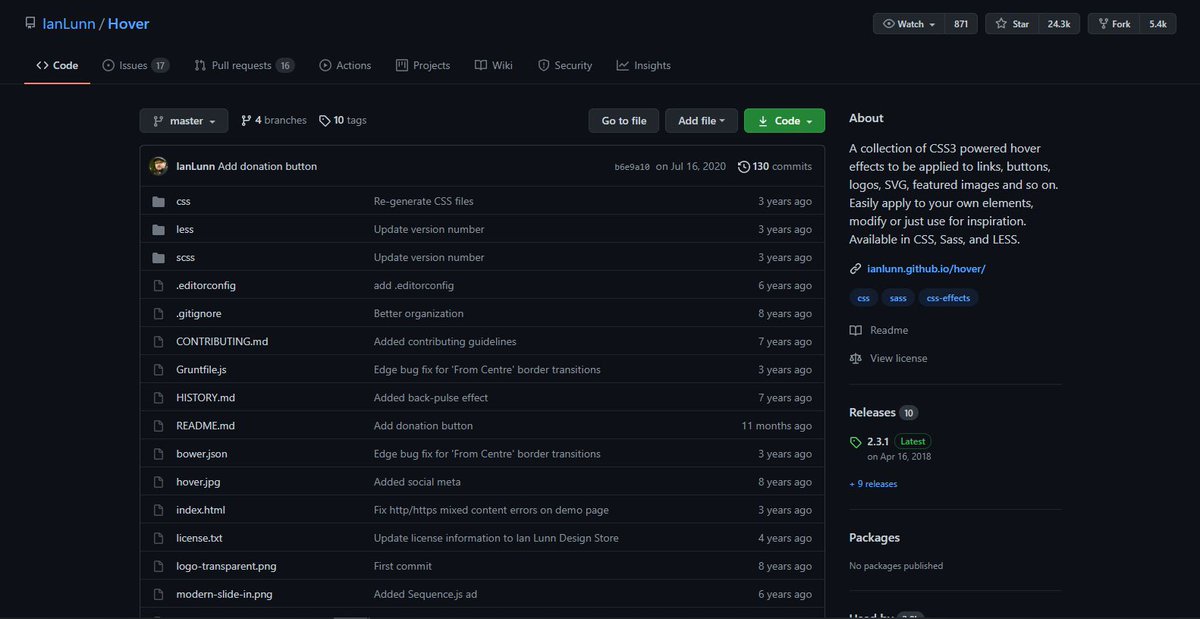This screenshot has width=1200, height=619.
Task: Open commit message 'Added social meta'
Action: click(x=417, y=481)
